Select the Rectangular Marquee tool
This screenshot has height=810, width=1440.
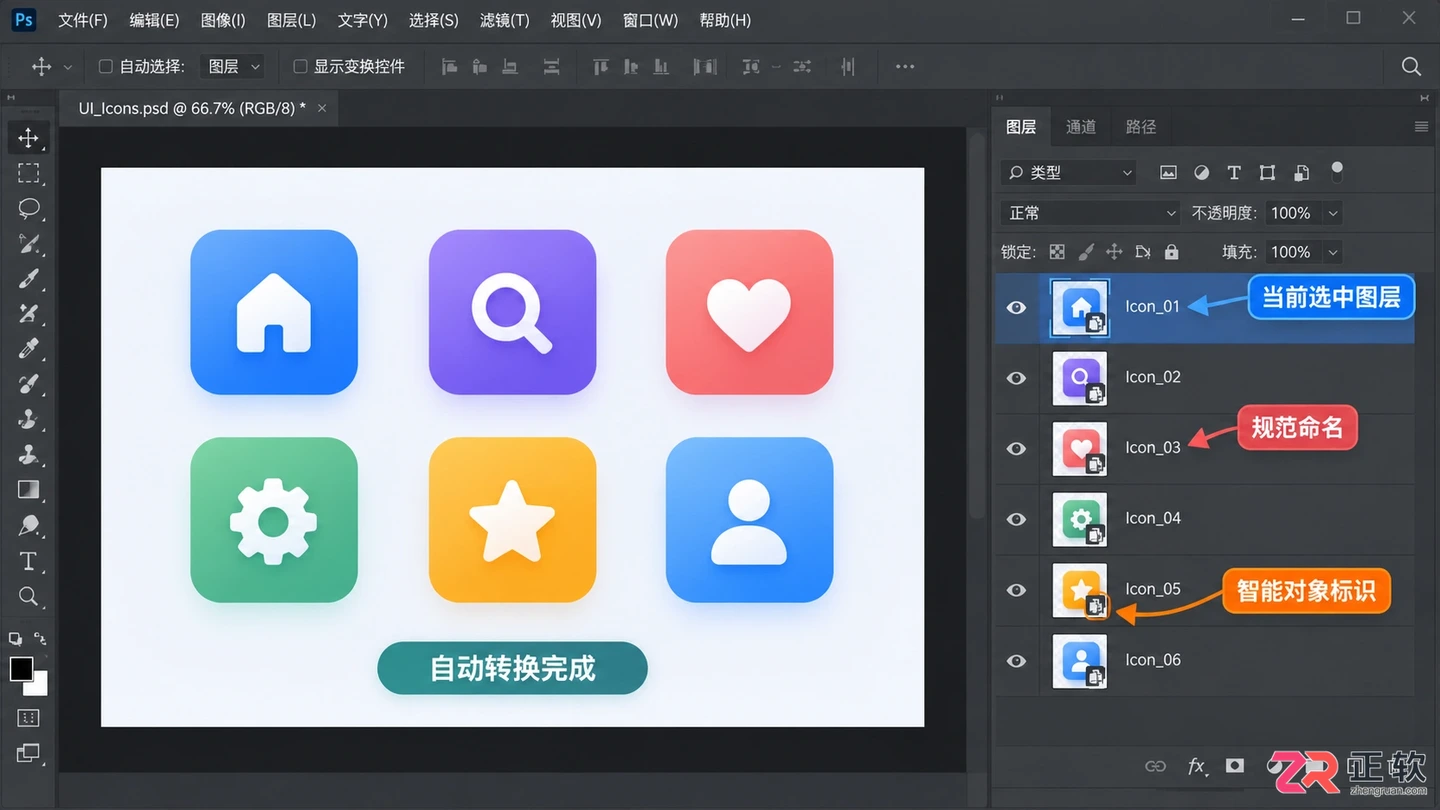[28, 173]
